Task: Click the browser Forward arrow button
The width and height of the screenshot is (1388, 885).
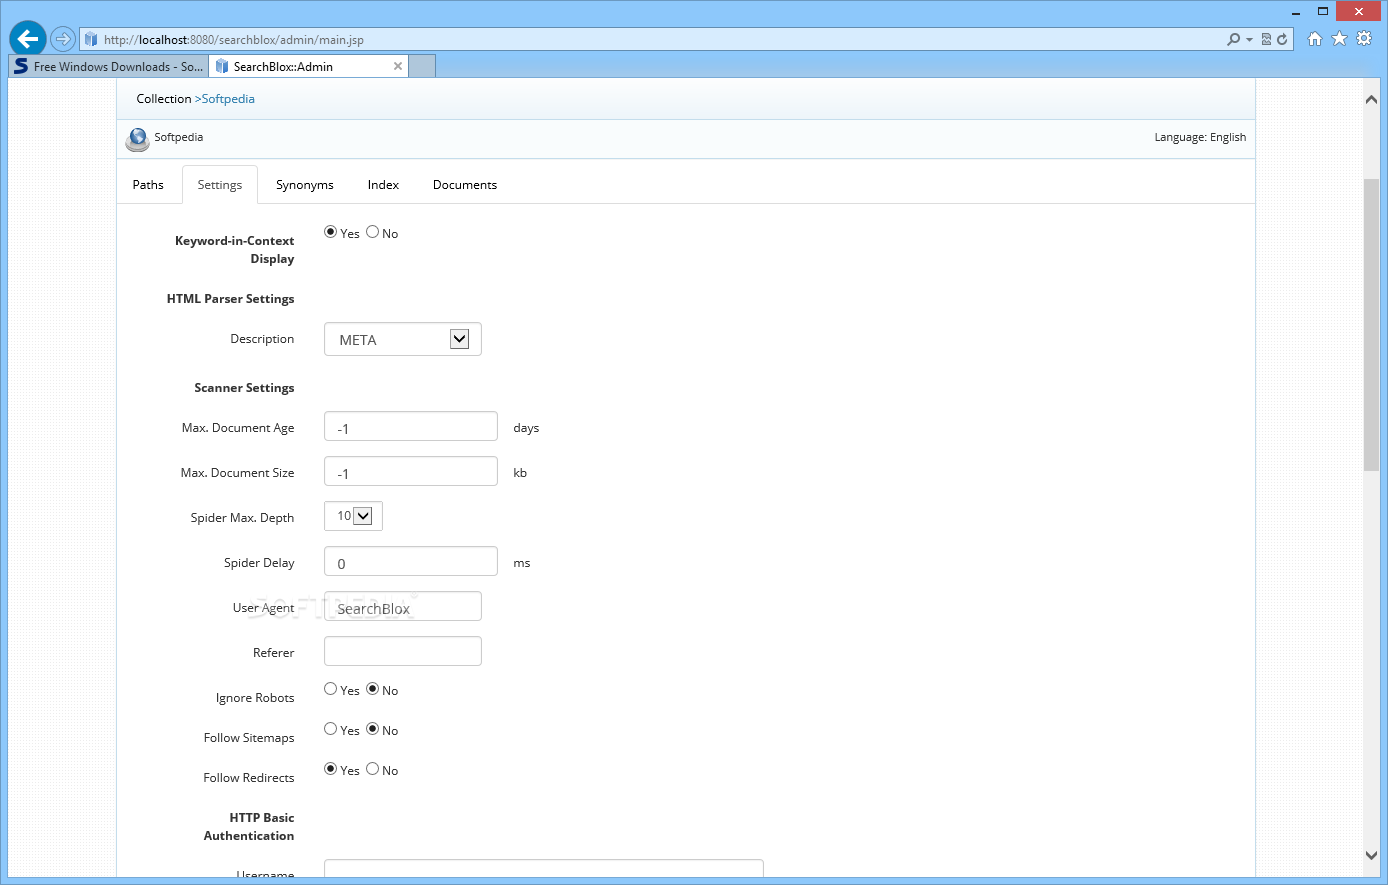Action: (63, 39)
